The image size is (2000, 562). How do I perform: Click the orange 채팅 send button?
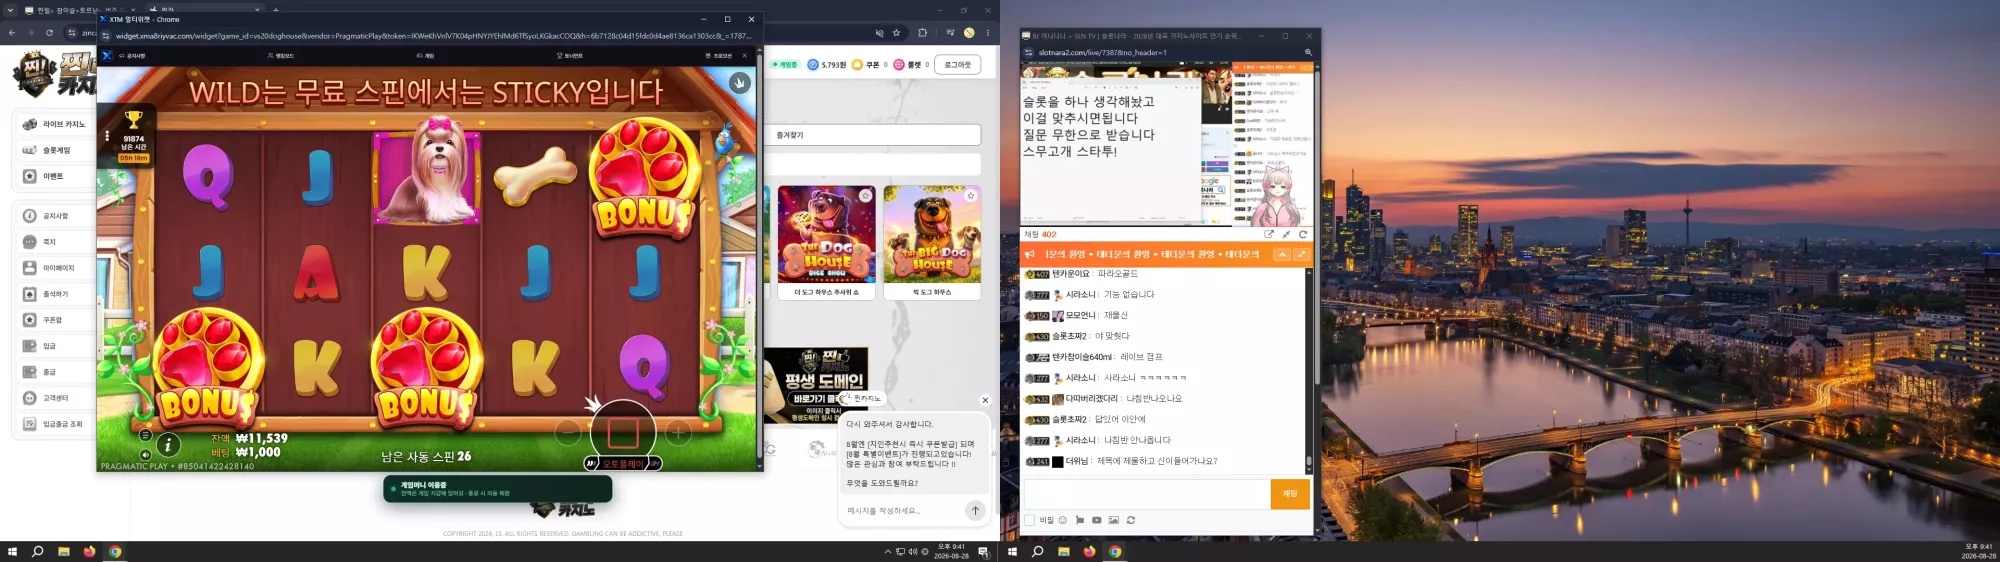tap(1290, 494)
